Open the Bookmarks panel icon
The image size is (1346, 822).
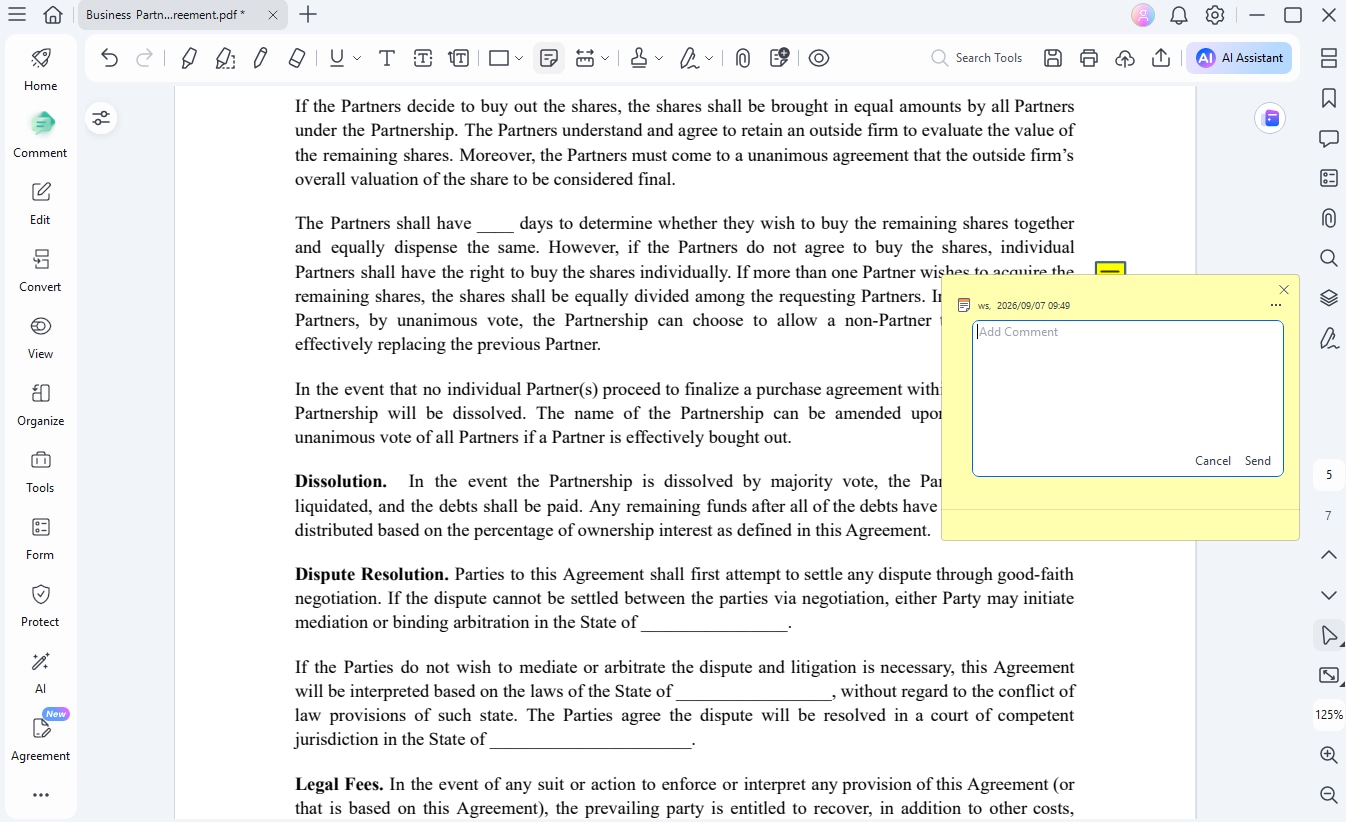coord(1329,98)
